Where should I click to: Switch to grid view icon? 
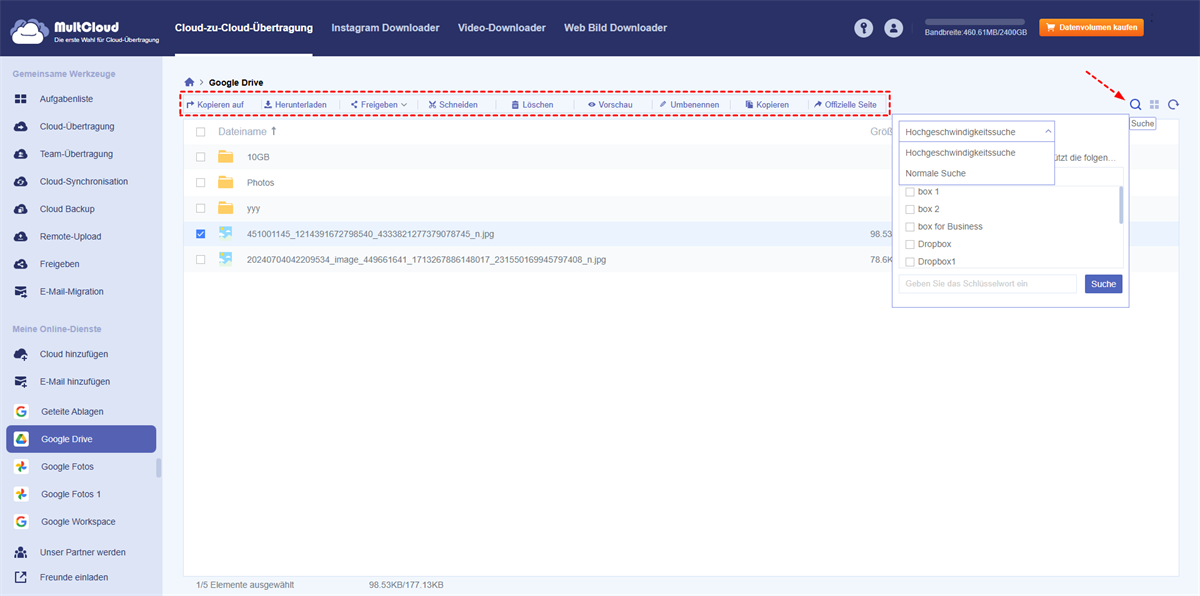pos(1155,104)
